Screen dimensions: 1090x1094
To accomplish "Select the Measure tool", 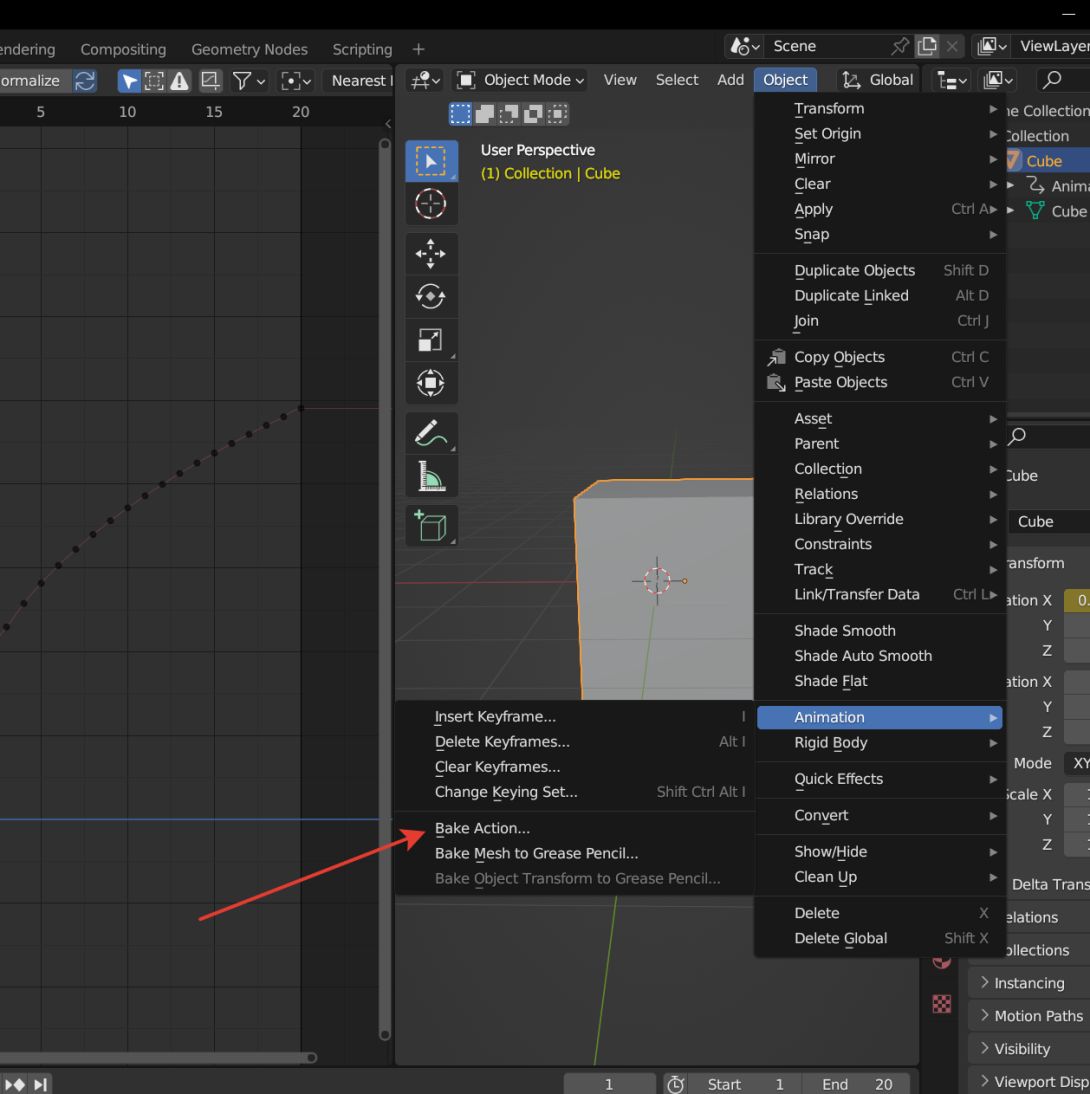I will [x=431, y=476].
